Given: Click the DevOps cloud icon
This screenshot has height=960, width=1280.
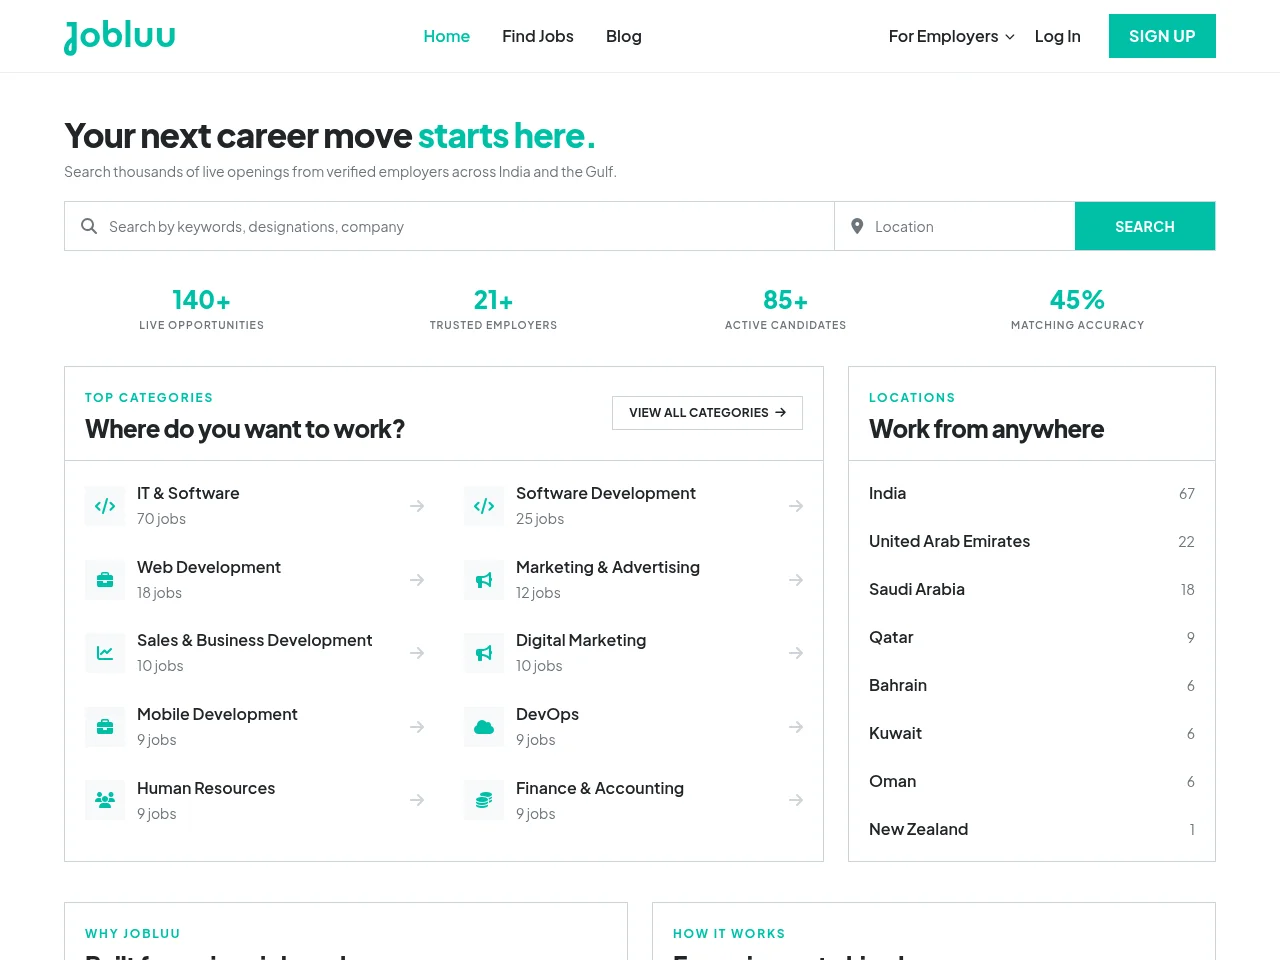Looking at the screenshot, I should pyautogui.click(x=484, y=727).
